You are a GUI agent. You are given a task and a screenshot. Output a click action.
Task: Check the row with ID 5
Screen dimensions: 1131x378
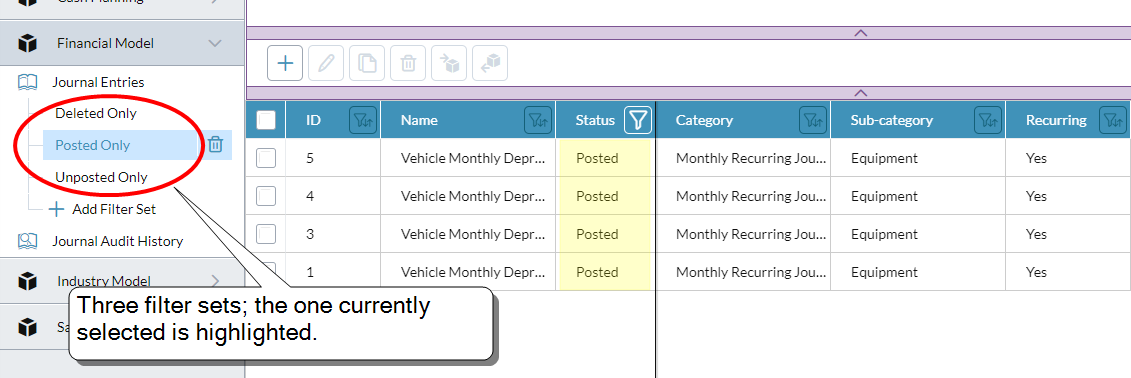tap(266, 158)
